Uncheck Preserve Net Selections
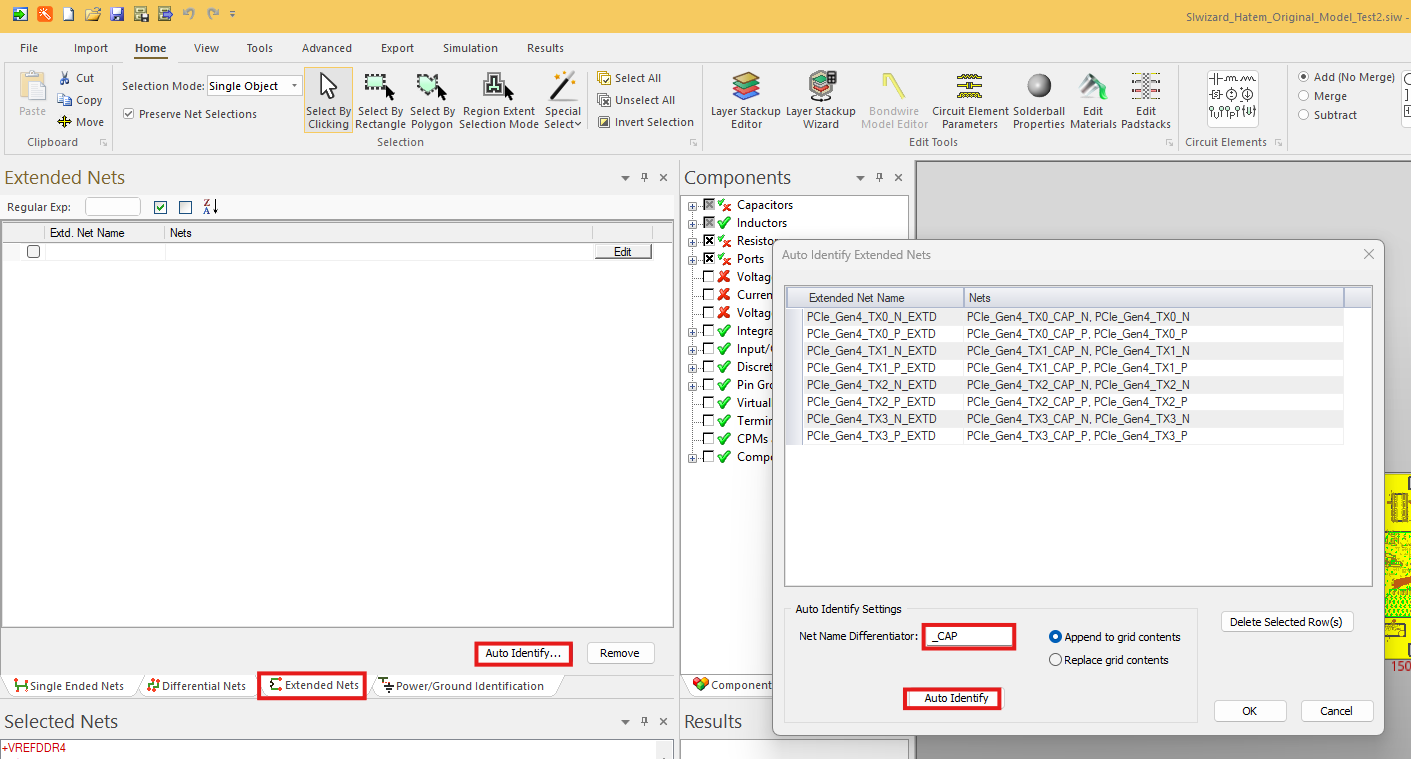 [x=129, y=113]
